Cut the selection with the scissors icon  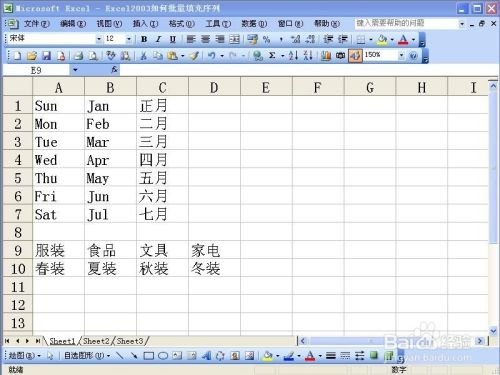coord(144,56)
